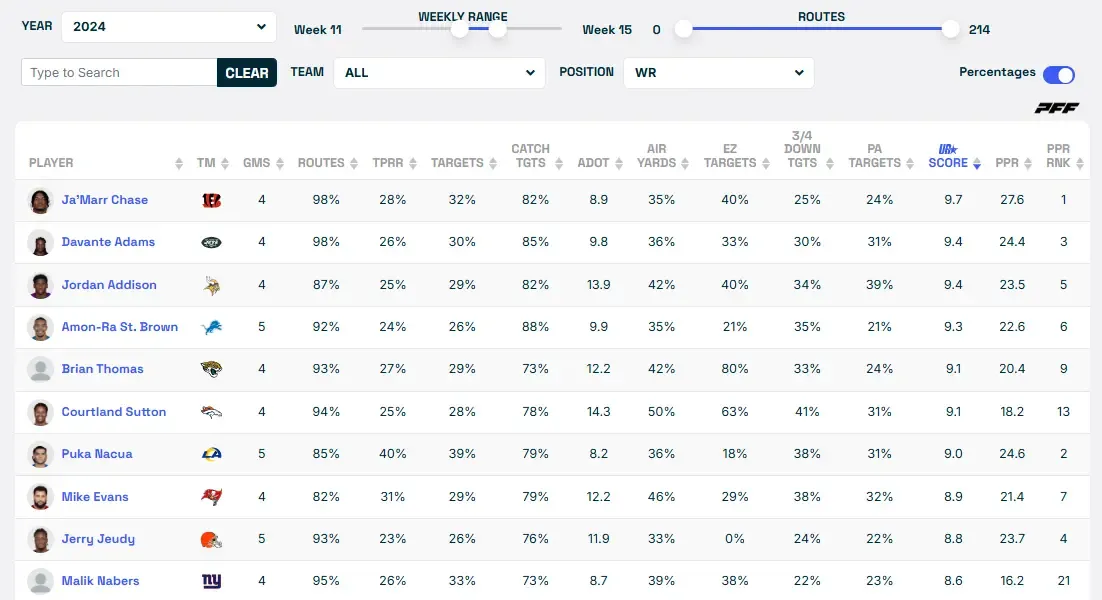Image resolution: width=1102 pixels, height=600 pixels.
Task: Open Puka Nacua's player link
Action: tap(97, 454)
